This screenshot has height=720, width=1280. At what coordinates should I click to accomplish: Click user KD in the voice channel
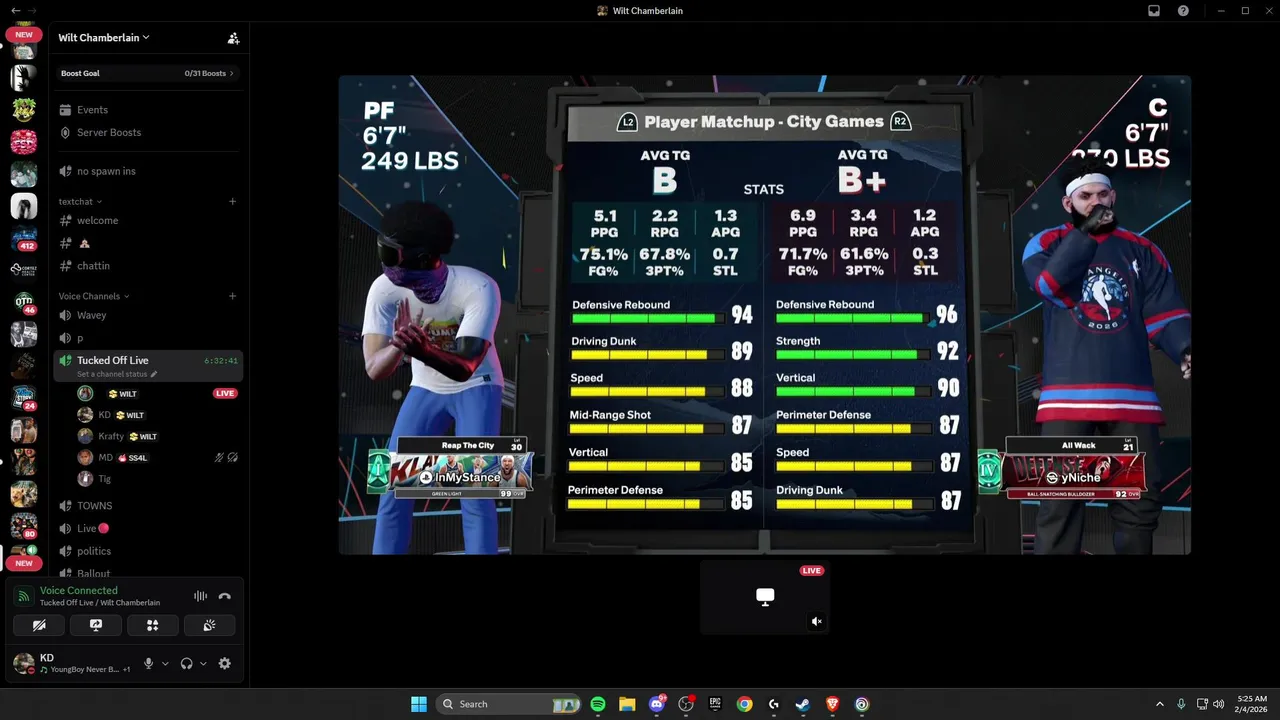158,415
